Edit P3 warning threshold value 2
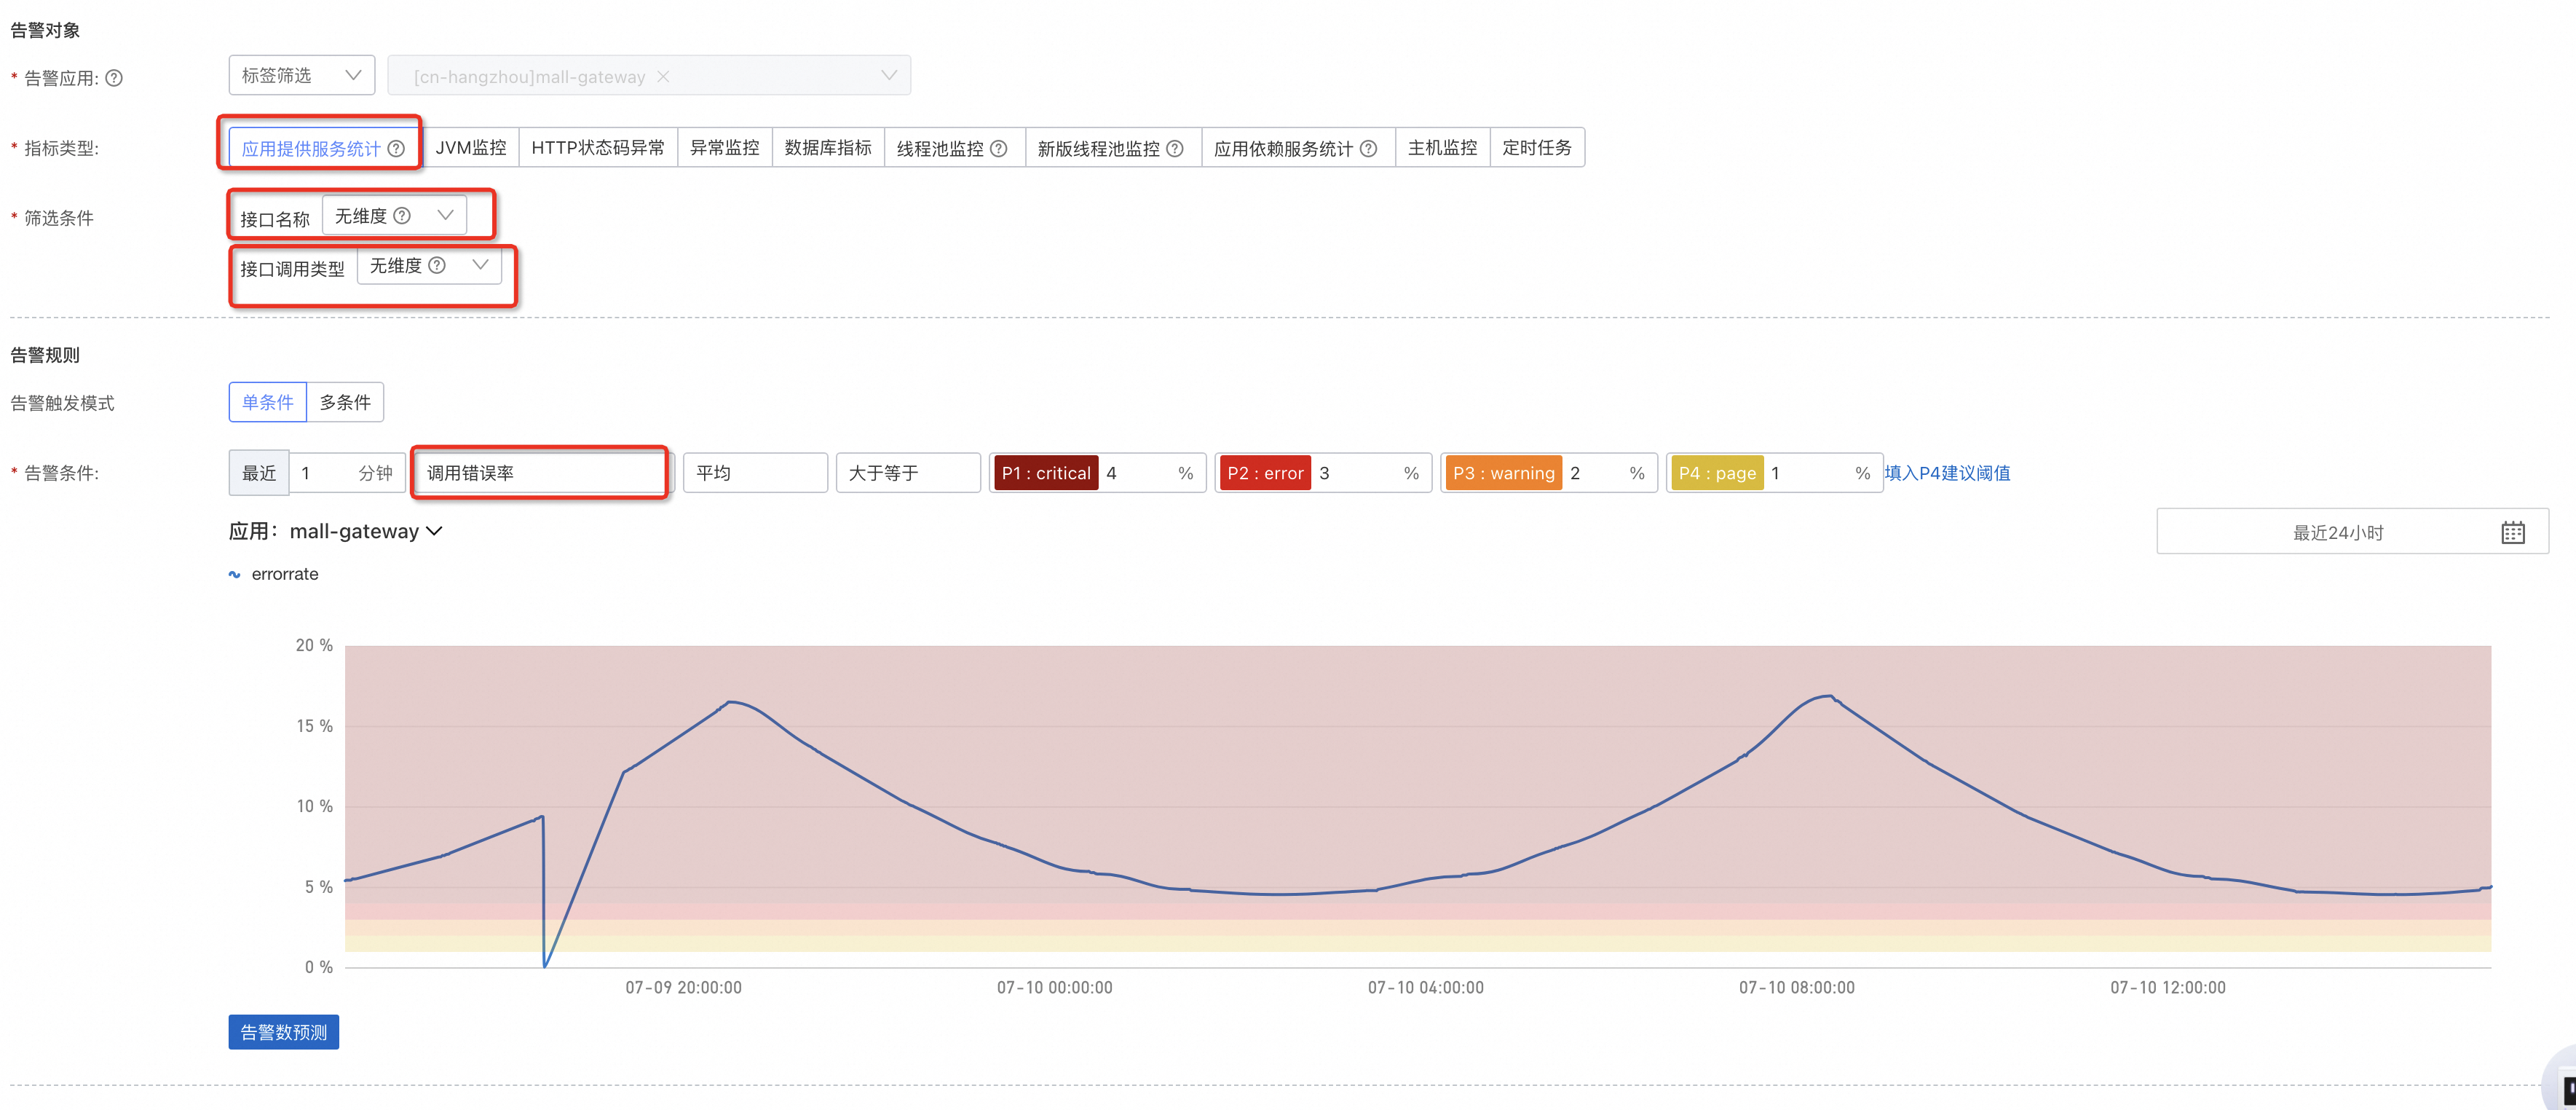Viewport: 2576px width, 1110px height. point(1592,473)
